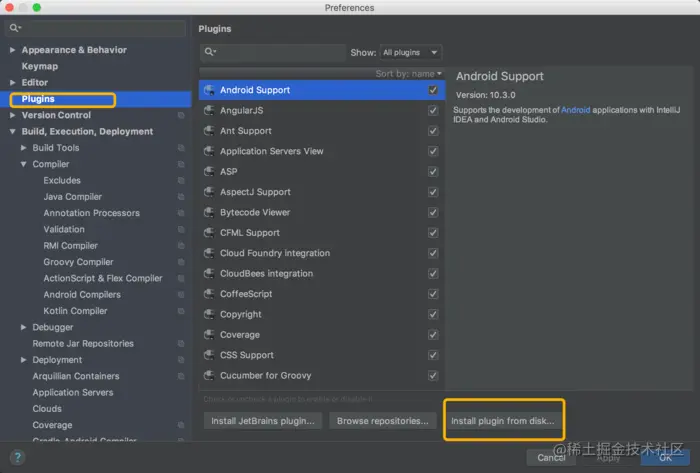
Task: Click the project-level icon beside Version Control
Action: 181,115
